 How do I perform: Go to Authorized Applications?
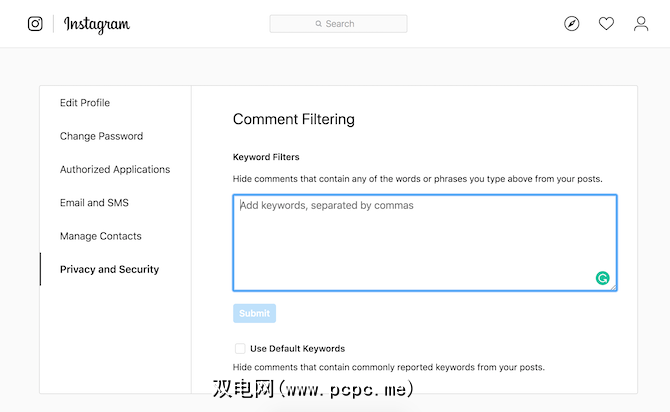pyautogui.click(x=115, y=170)
